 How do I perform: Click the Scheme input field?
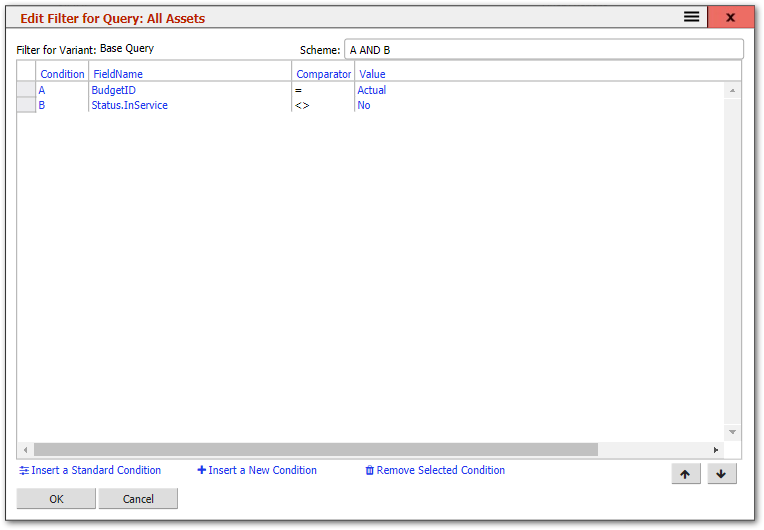tap(544, 50)
